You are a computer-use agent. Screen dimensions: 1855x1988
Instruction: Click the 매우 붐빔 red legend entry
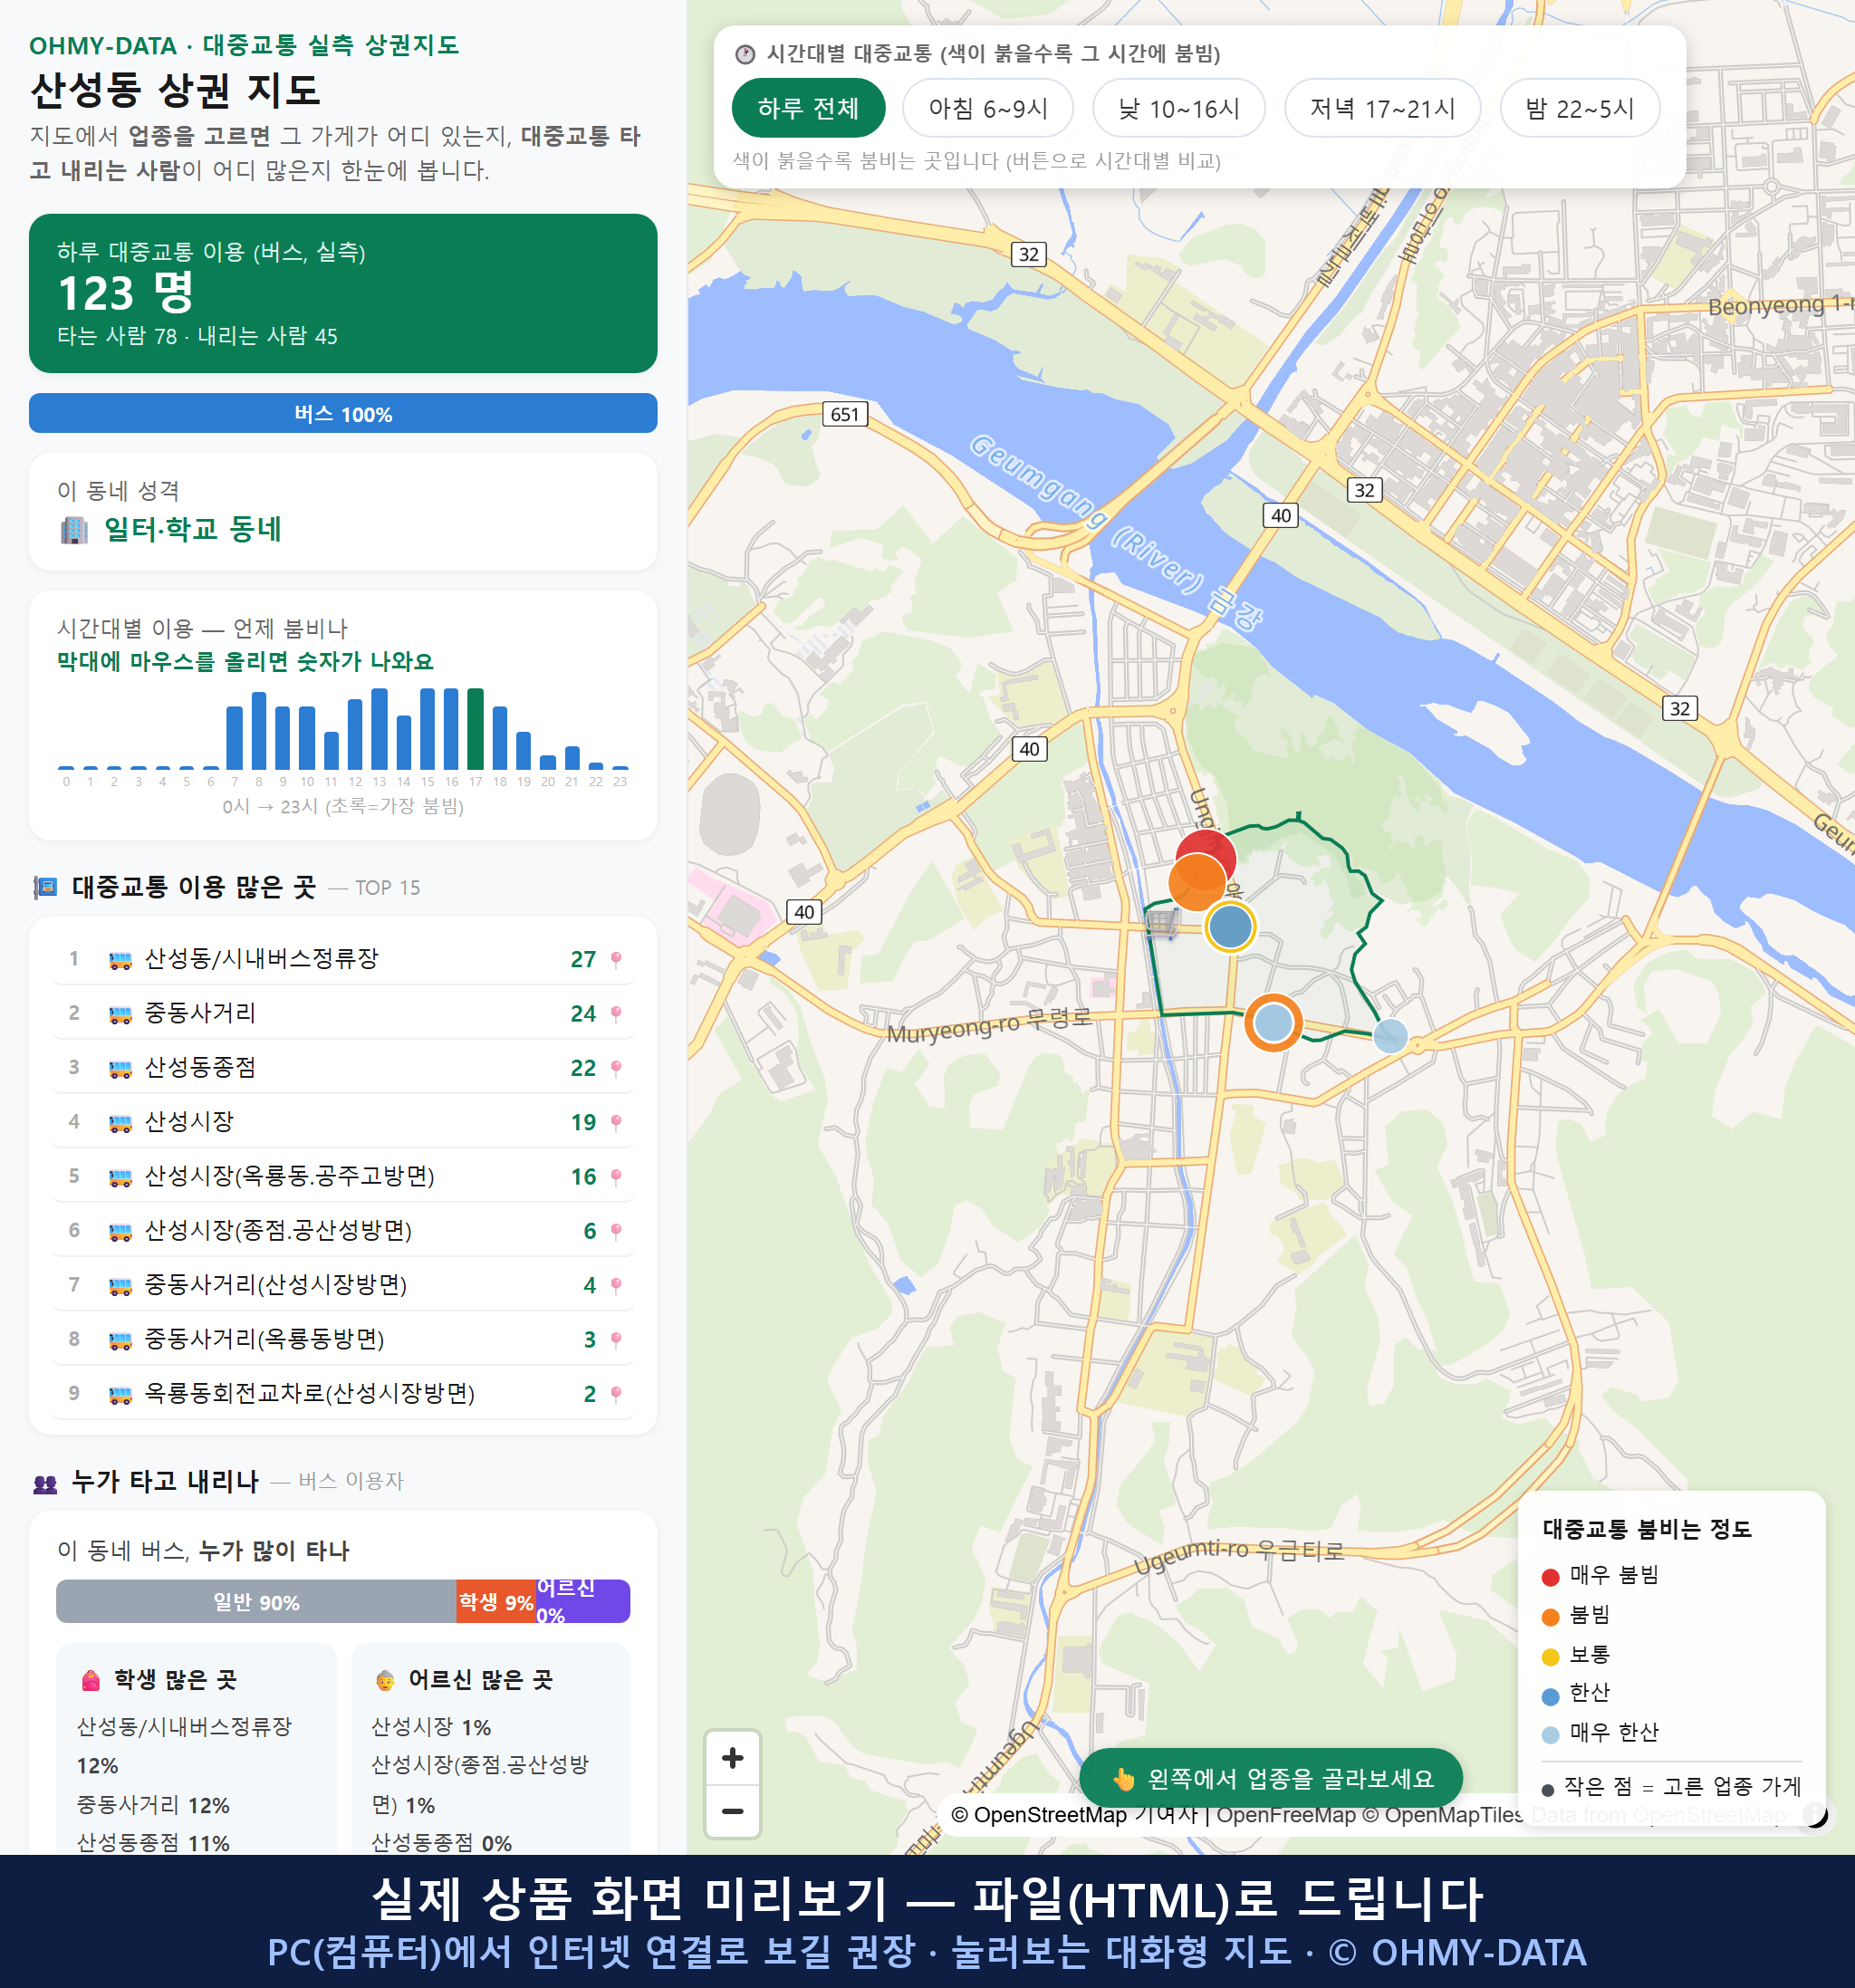click(1600, 1575)
